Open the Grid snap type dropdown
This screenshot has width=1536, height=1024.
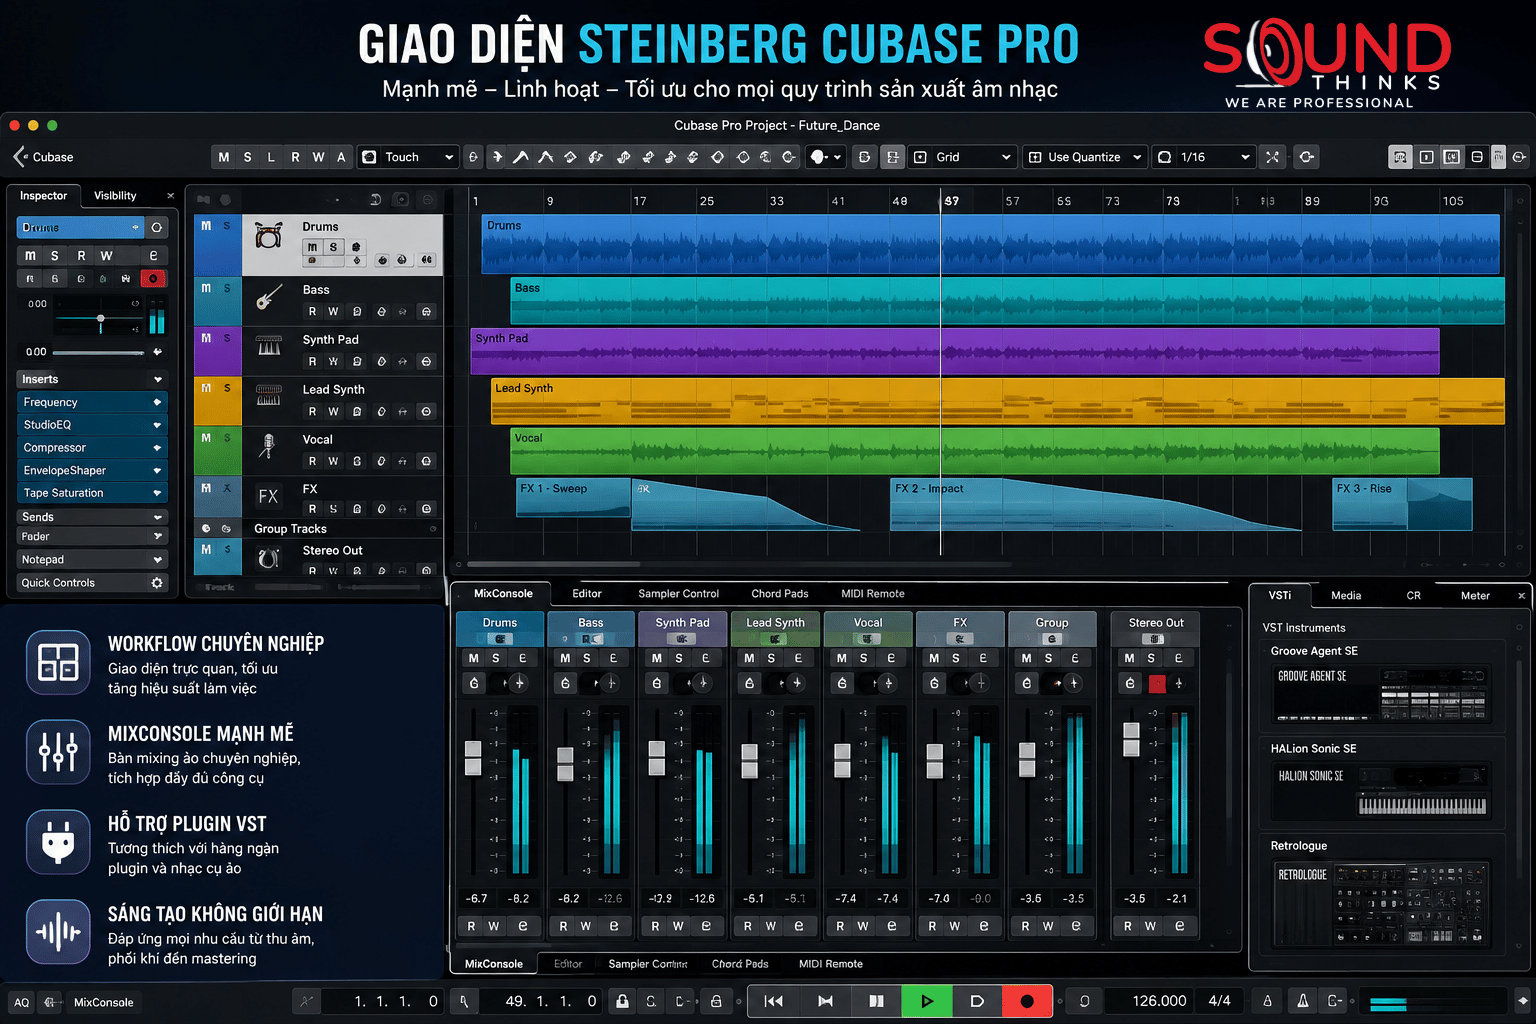(x=964, y=157)
